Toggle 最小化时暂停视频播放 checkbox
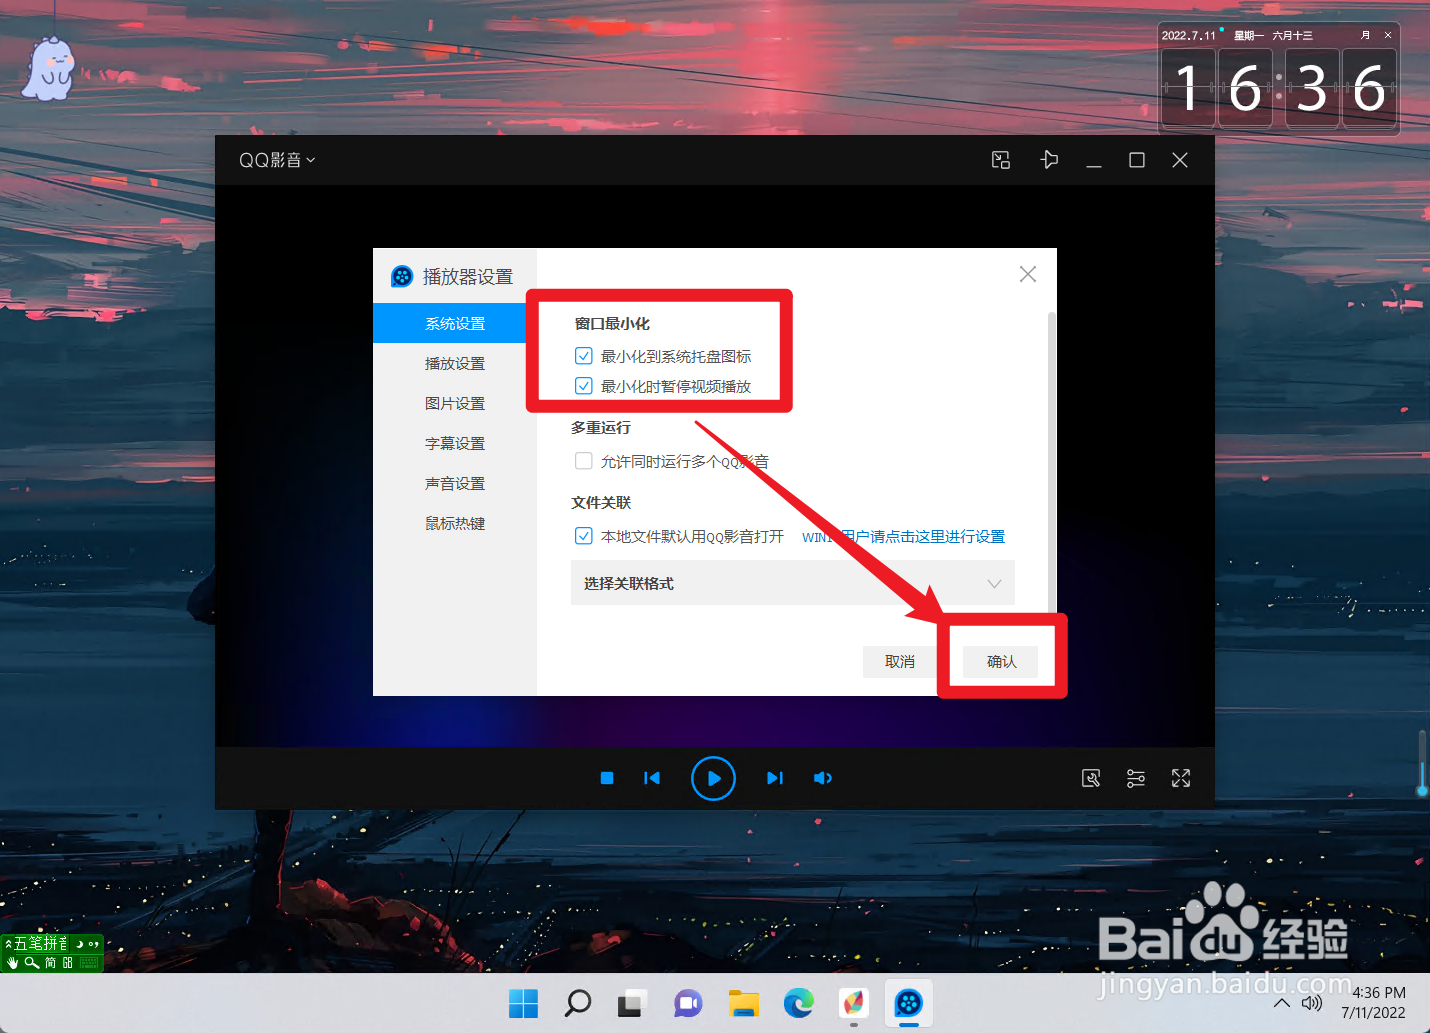Viewport: 1430px width, 1033px height. (584, 386)
